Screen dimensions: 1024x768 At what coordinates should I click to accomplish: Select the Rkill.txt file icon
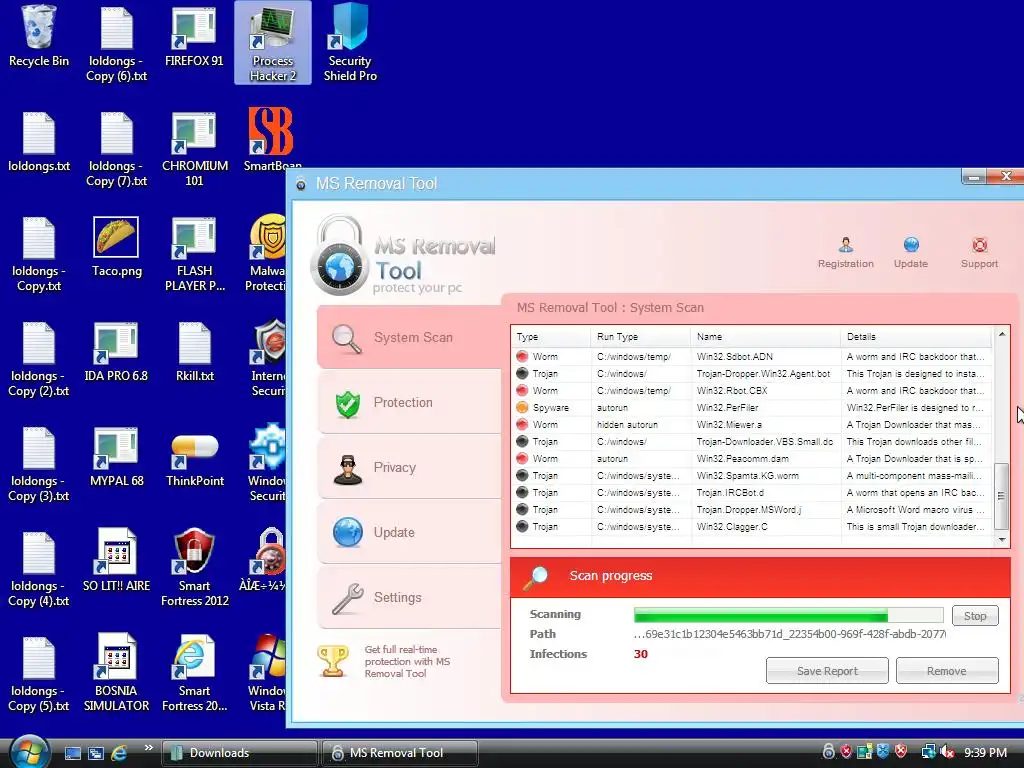click(x=195, y=351)
